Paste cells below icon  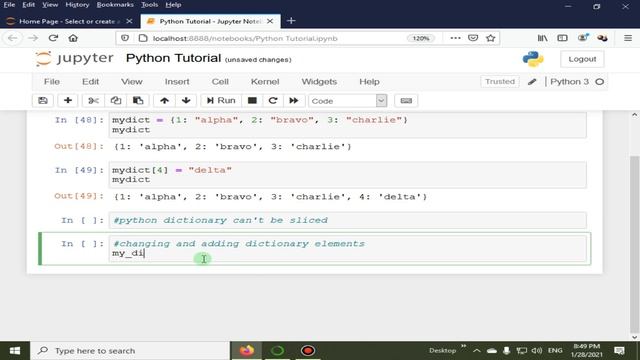pyautogui.click(x=138, y=101)
